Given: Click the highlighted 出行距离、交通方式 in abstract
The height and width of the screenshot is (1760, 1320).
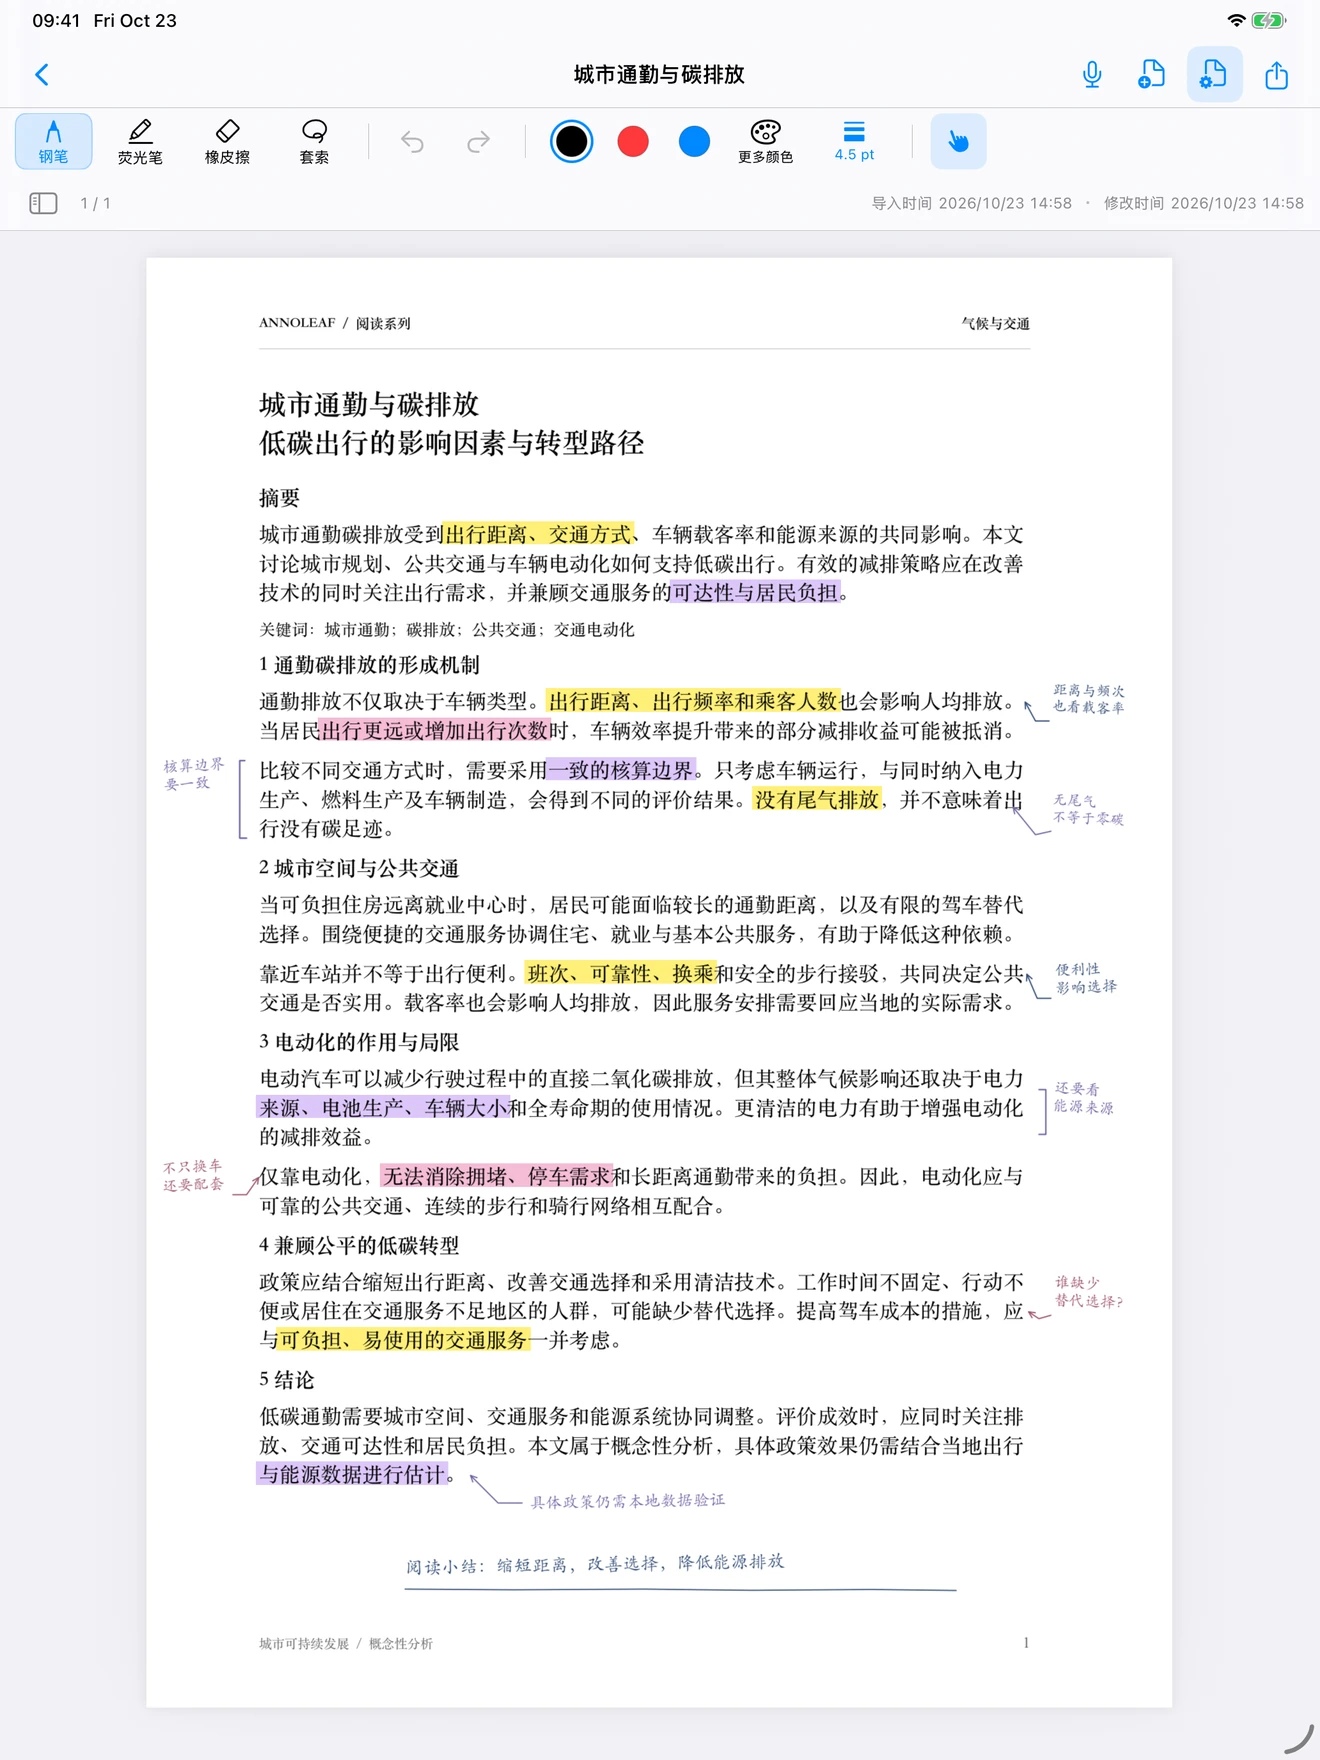Looking at the screenshot, I should [537, 535].
